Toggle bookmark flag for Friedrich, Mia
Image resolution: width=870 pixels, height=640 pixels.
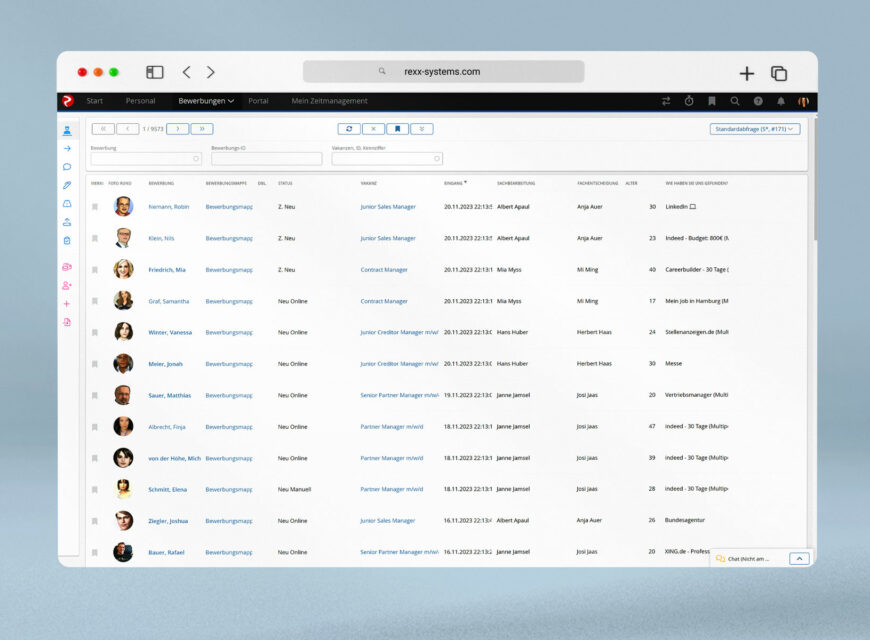click(x=95, y=270)
